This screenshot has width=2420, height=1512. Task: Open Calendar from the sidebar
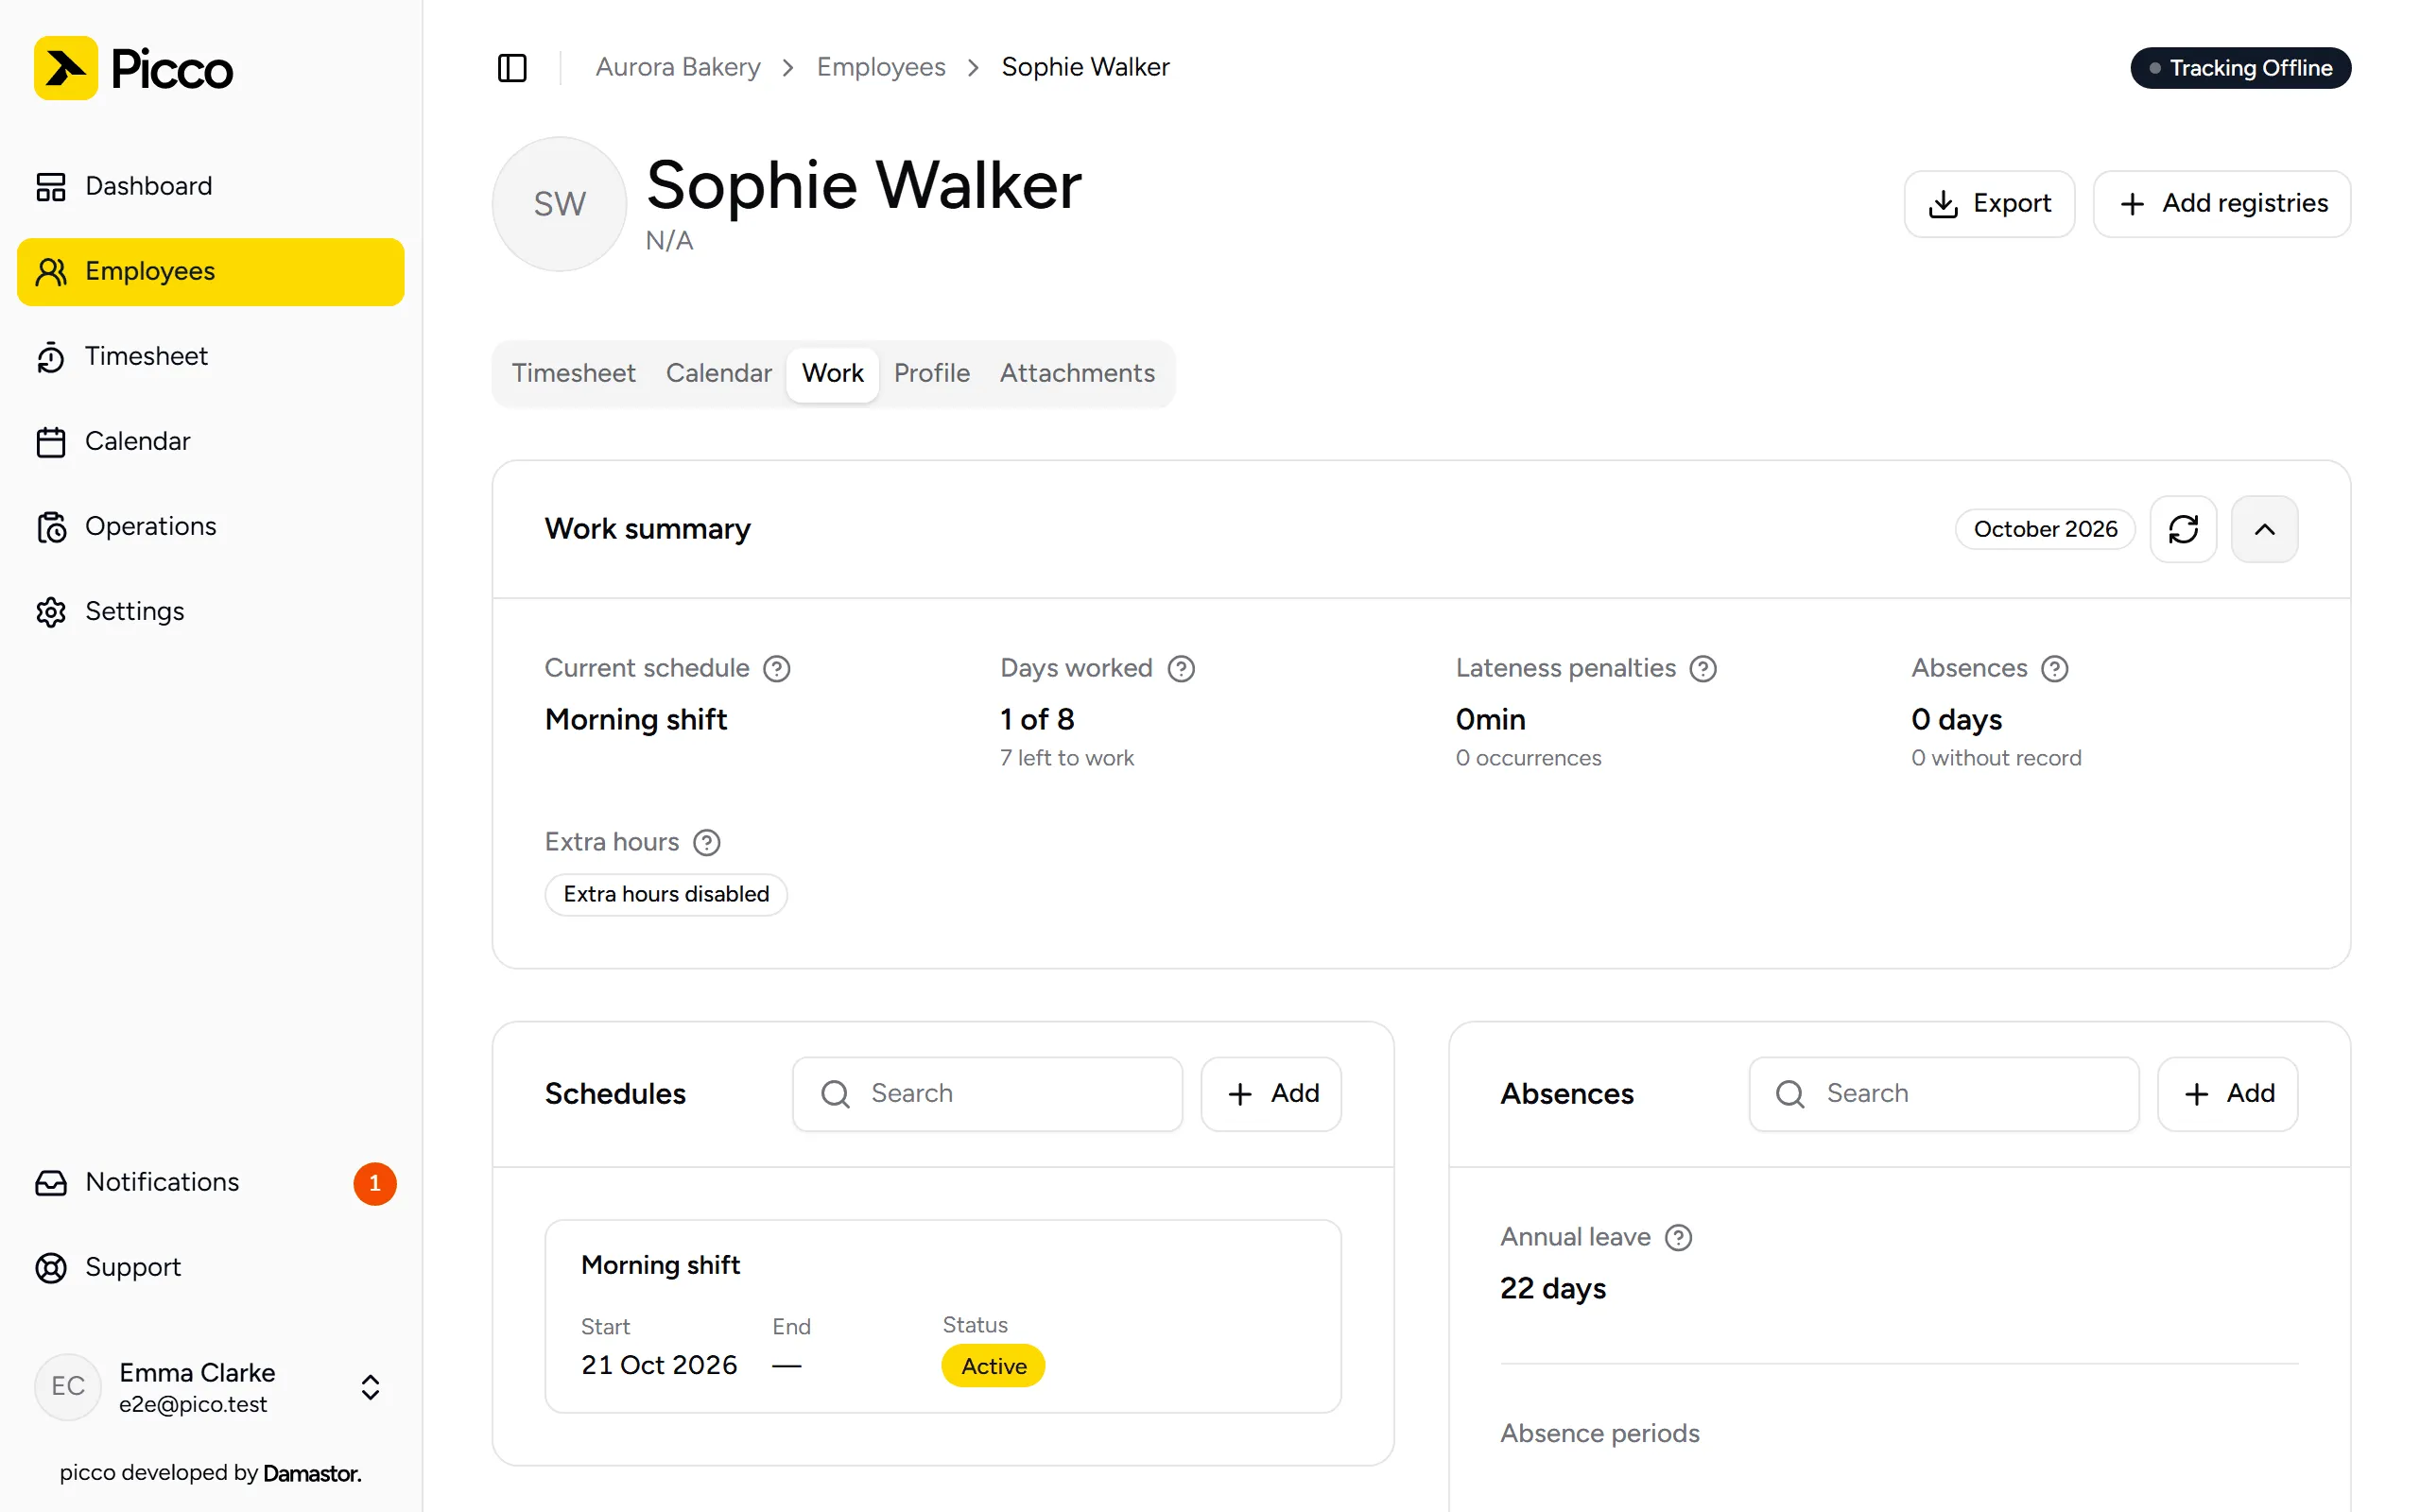click(210, 441)
